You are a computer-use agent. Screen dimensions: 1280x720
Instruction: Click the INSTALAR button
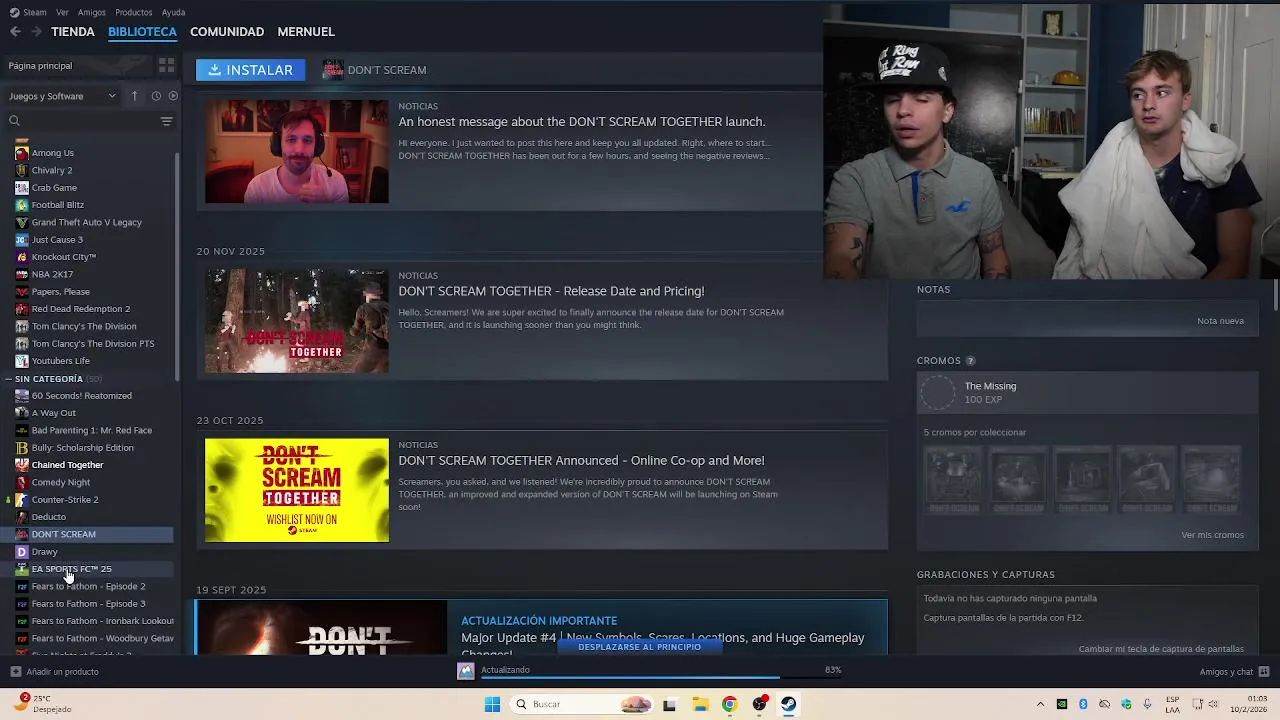pyautogui.click(x=250, y=70)
